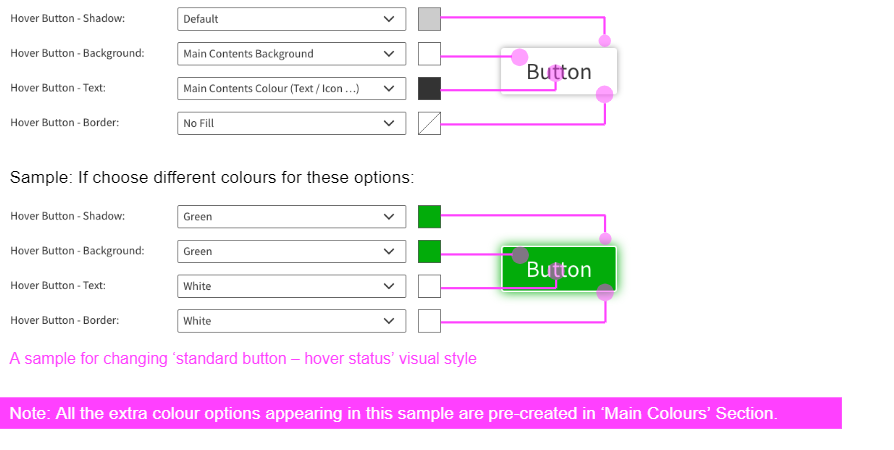This screenshot has width=894, height=450.
Task: Click the pink hover status sample caption
Action: click(x=243, y=358)
